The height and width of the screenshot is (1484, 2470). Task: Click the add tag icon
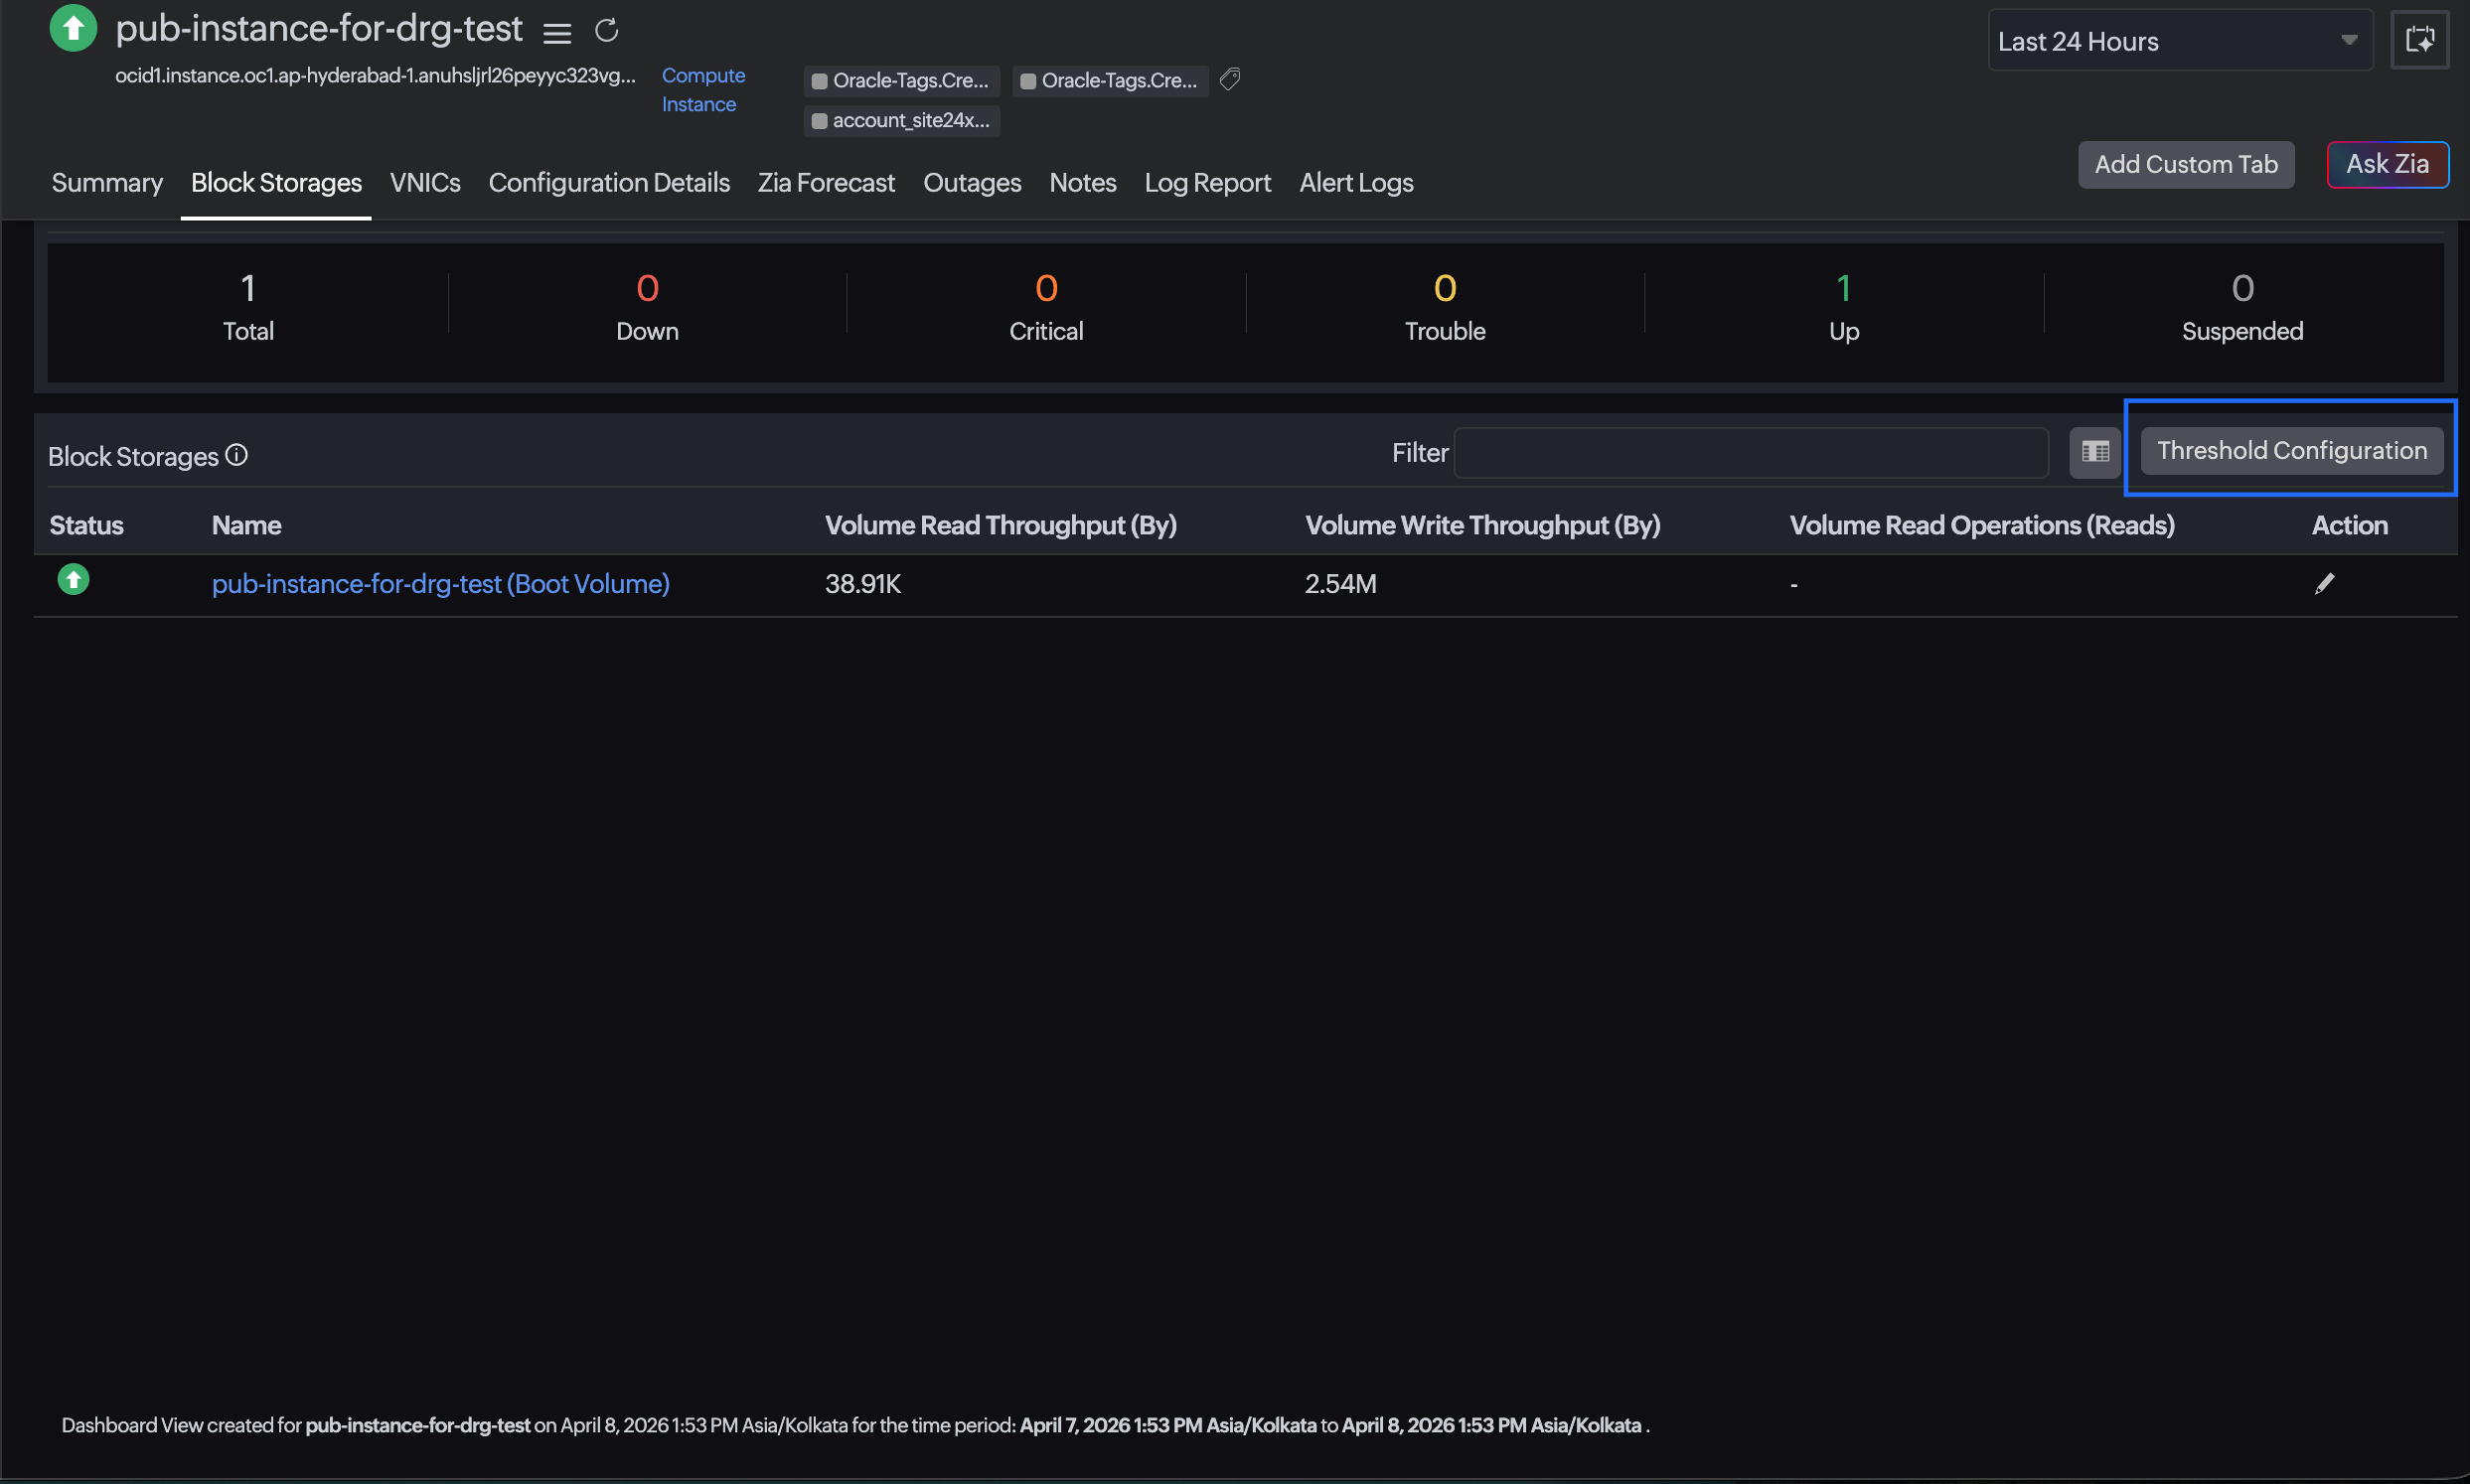click(1230, 79)
